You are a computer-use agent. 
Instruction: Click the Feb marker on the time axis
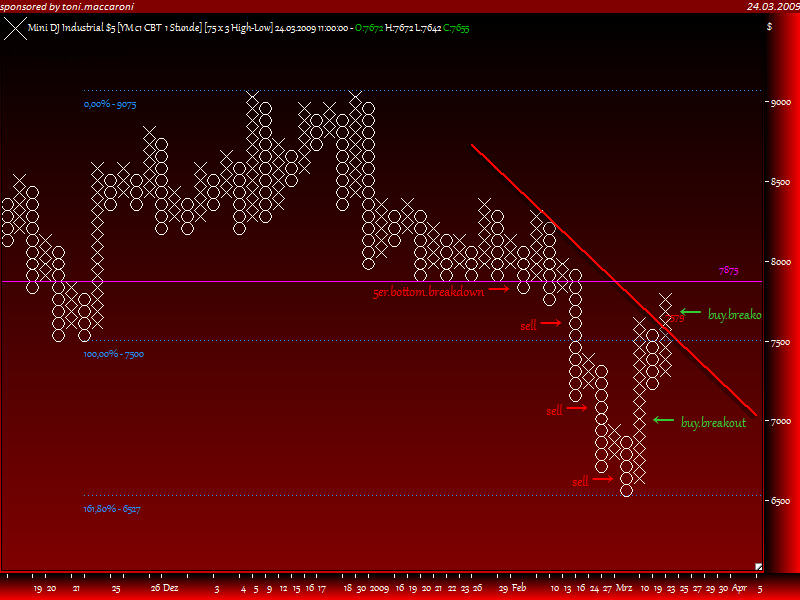coord(519,587)
